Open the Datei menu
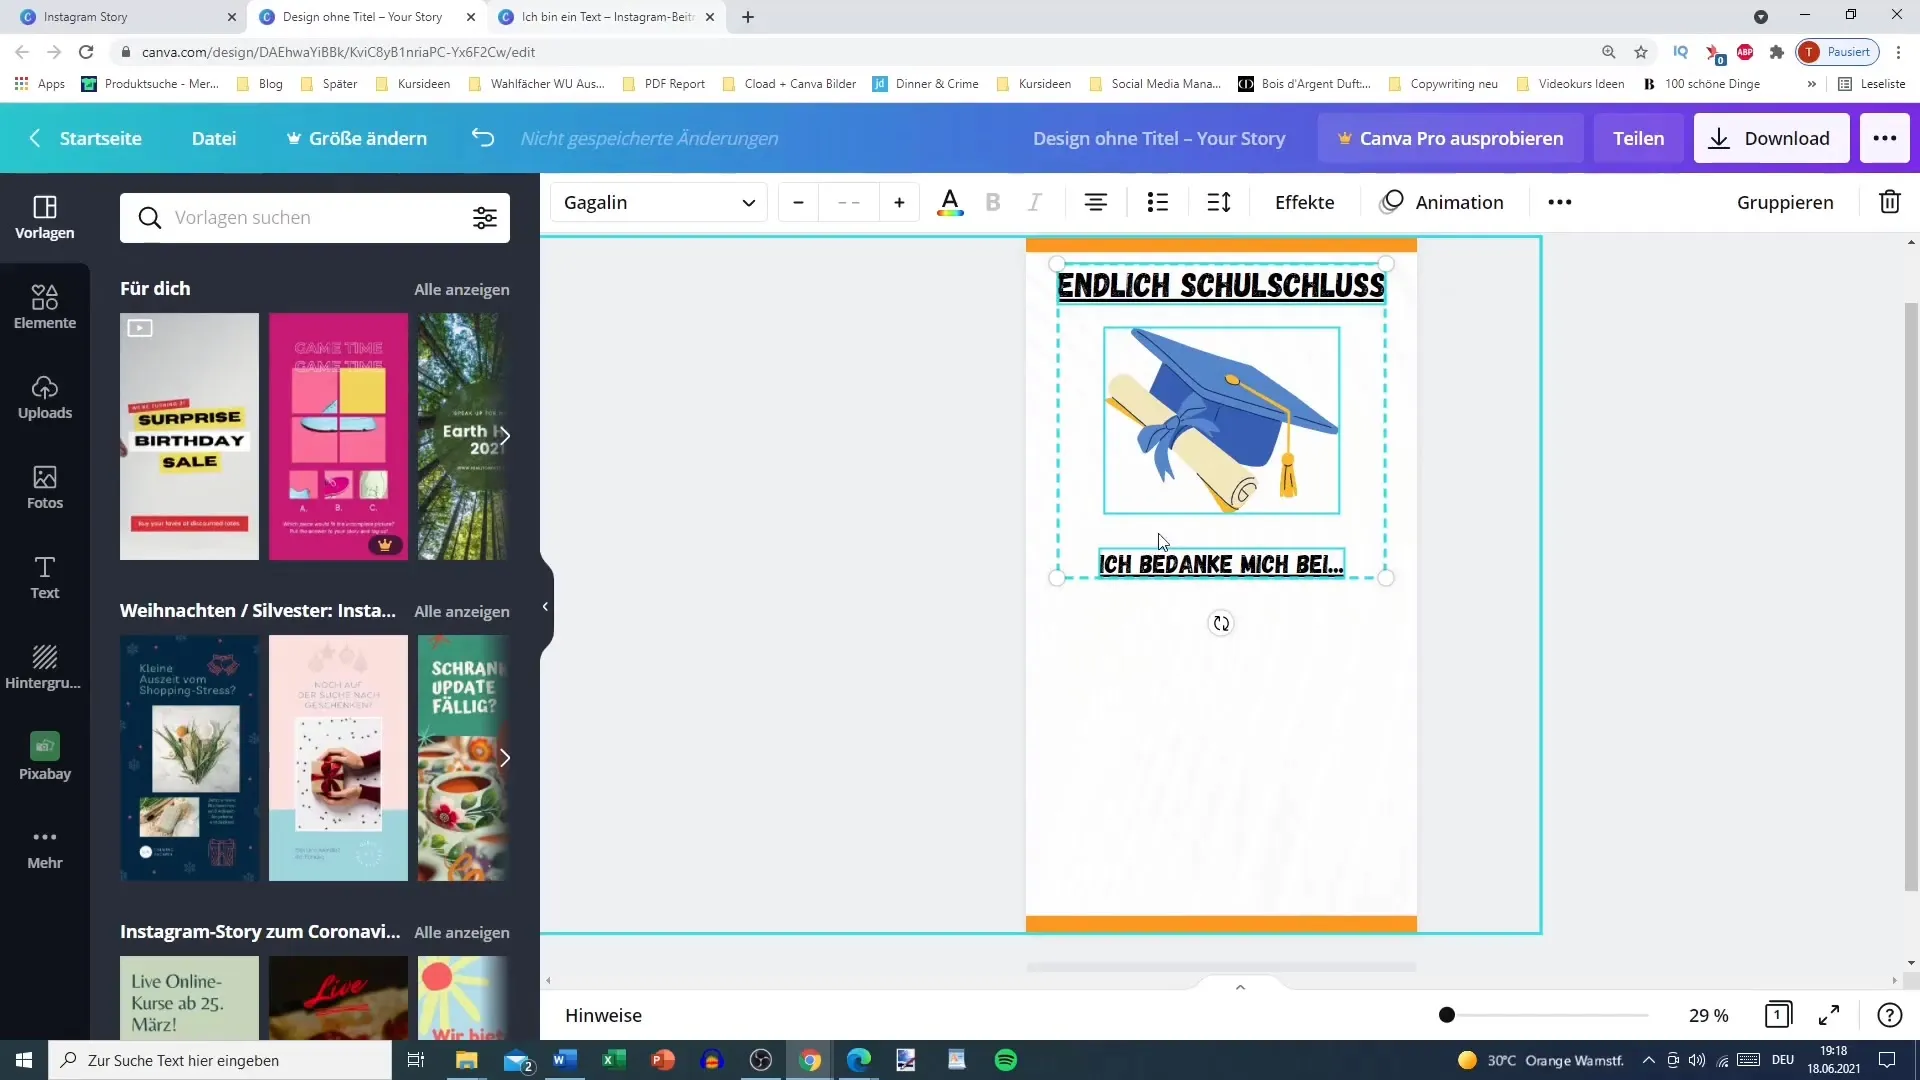 [214, 138]
